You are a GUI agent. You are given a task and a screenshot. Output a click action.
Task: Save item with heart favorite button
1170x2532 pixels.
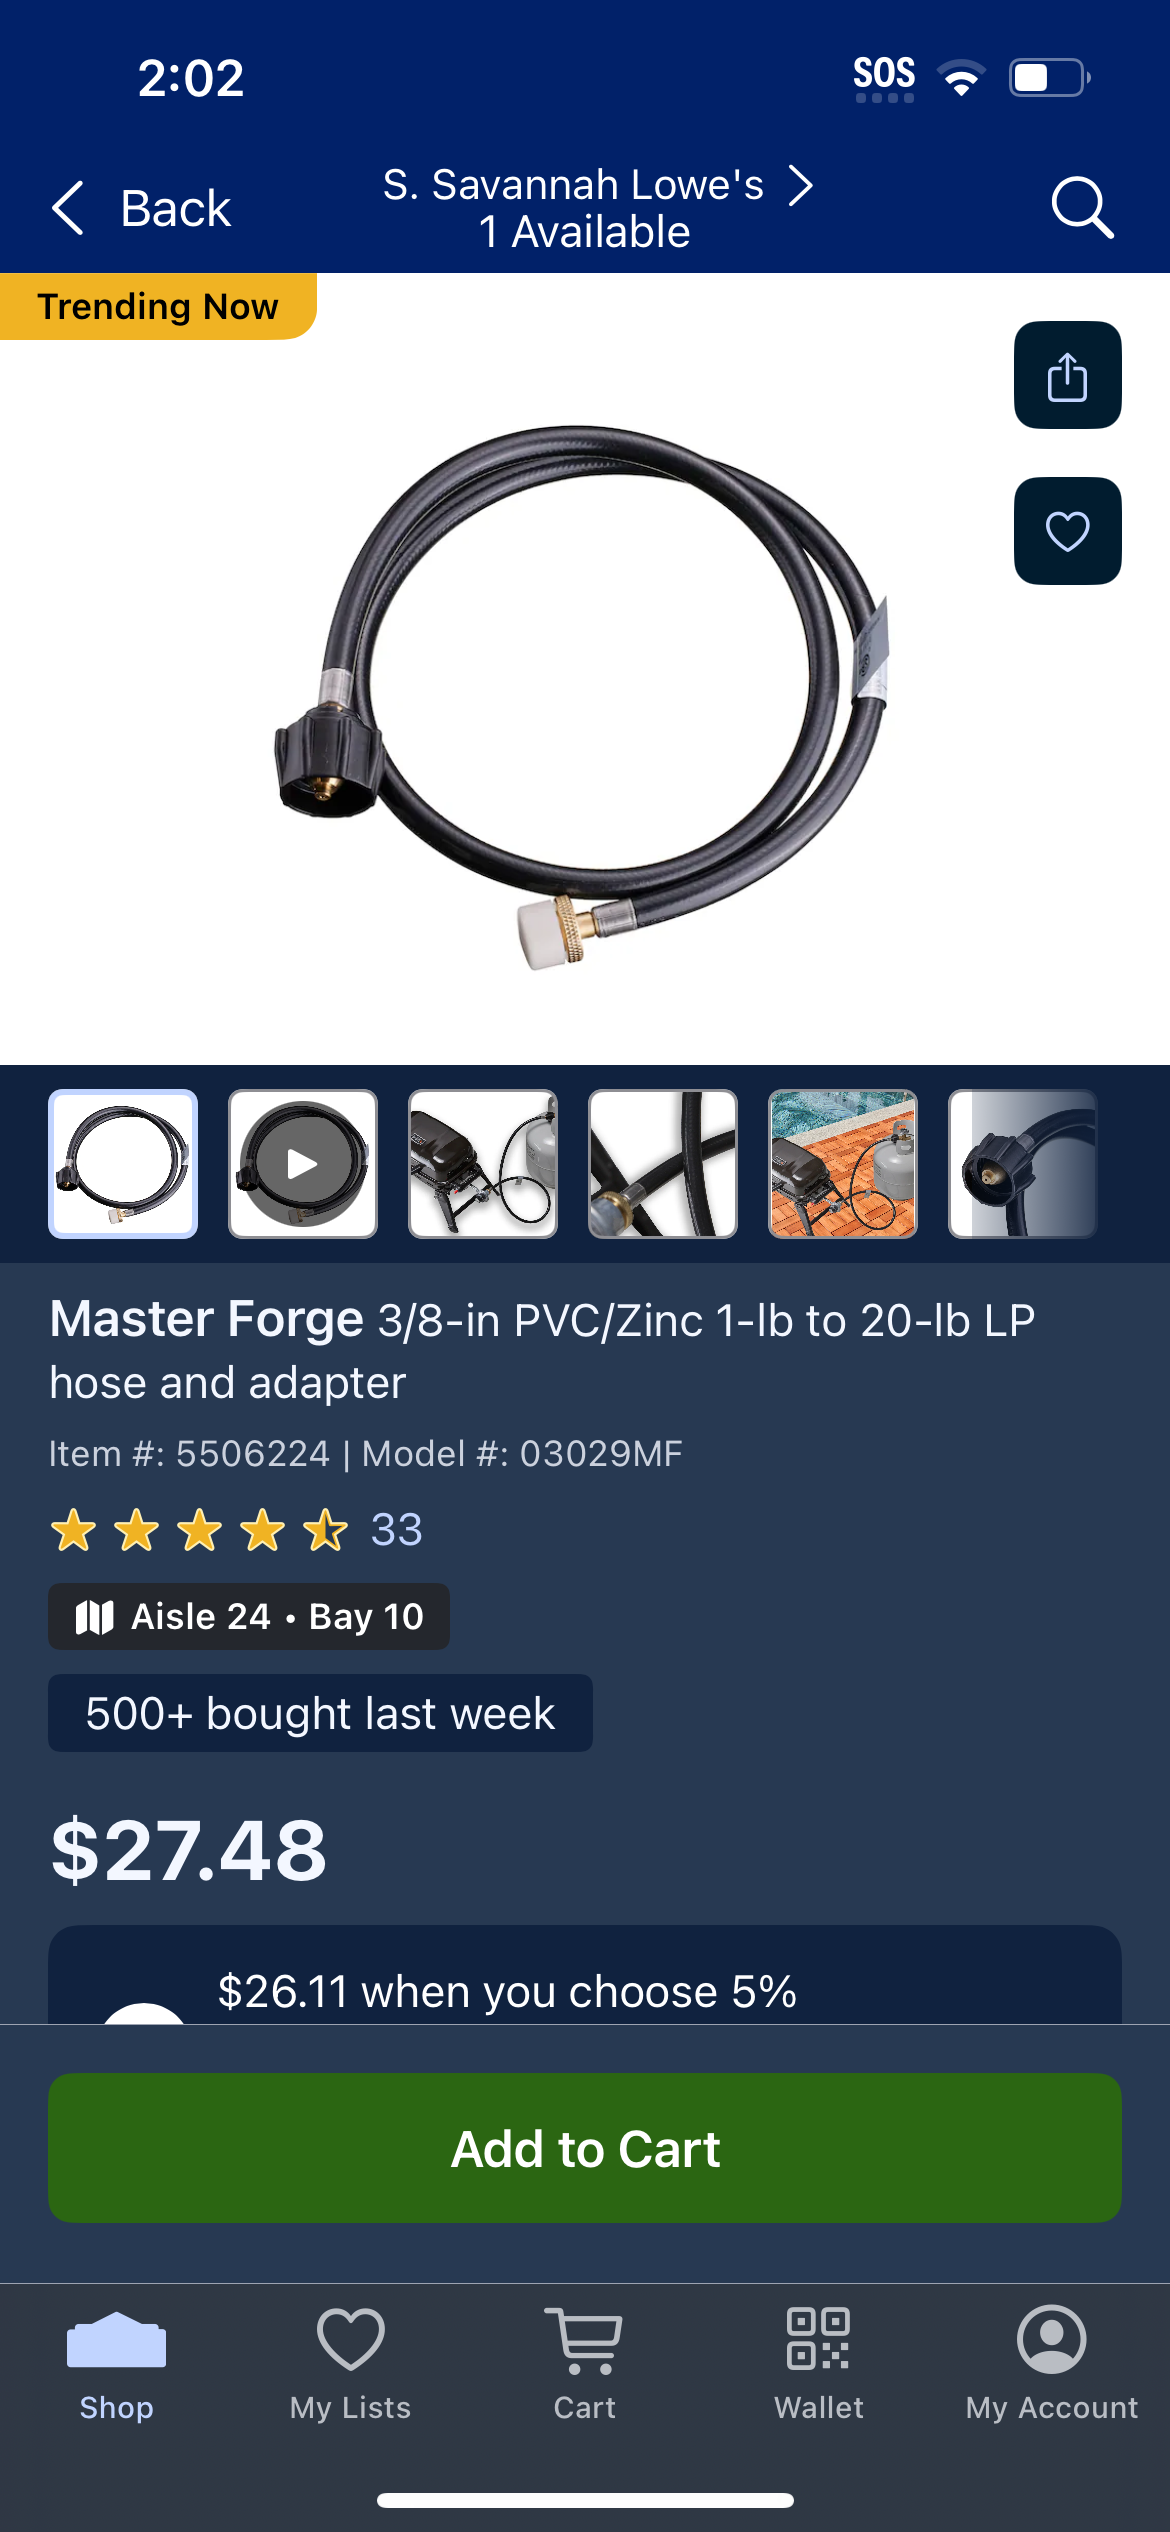coord(1067,531)
